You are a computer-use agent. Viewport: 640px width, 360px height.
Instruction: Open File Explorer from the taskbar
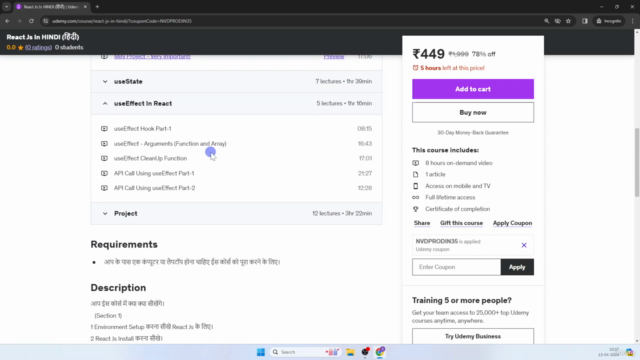coord(350,352)
